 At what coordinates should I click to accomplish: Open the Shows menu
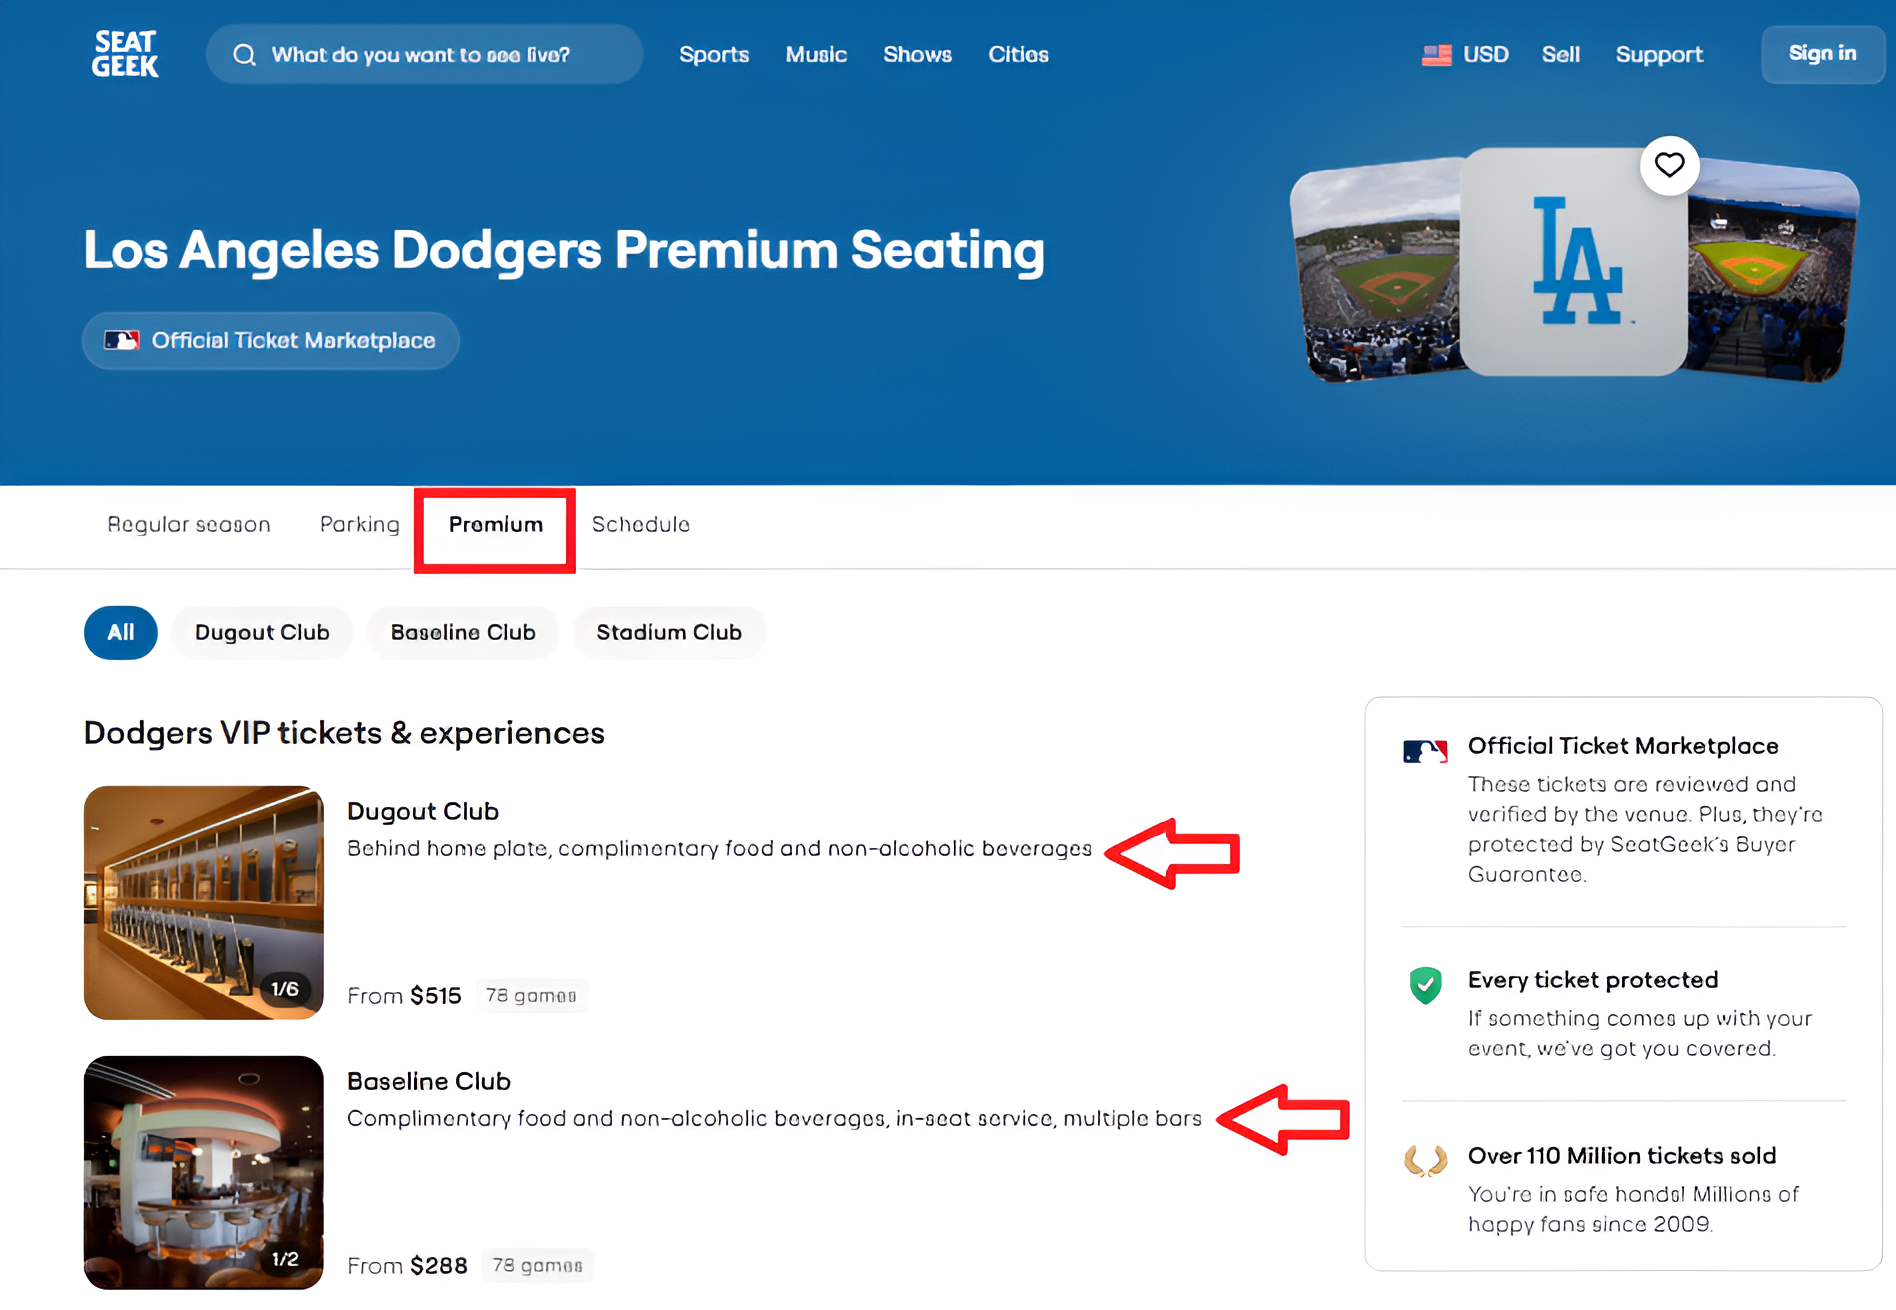coord(917,55)
